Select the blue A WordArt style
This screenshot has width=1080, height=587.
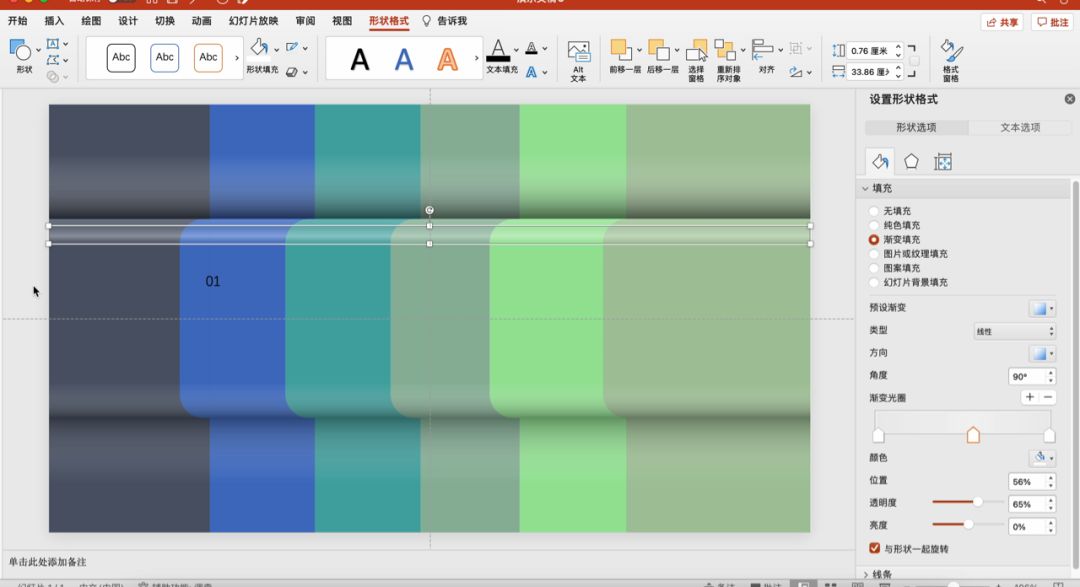[x=404, y=60]
